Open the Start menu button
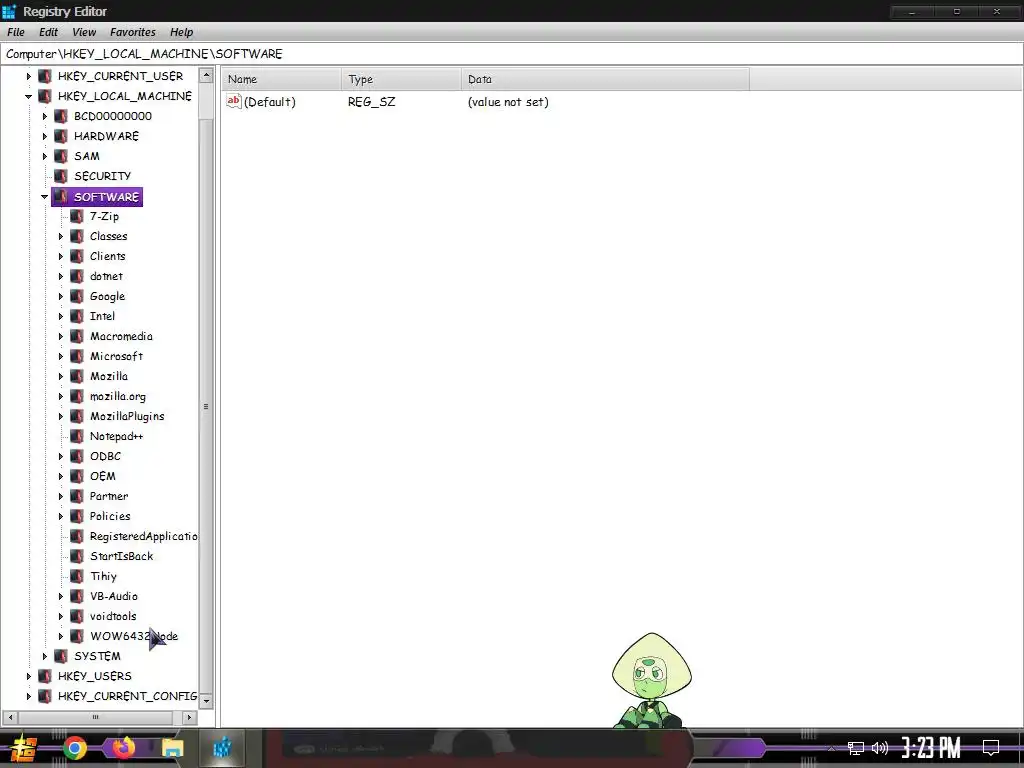The width and height of the screenshot is (1024, 768). 23,748
